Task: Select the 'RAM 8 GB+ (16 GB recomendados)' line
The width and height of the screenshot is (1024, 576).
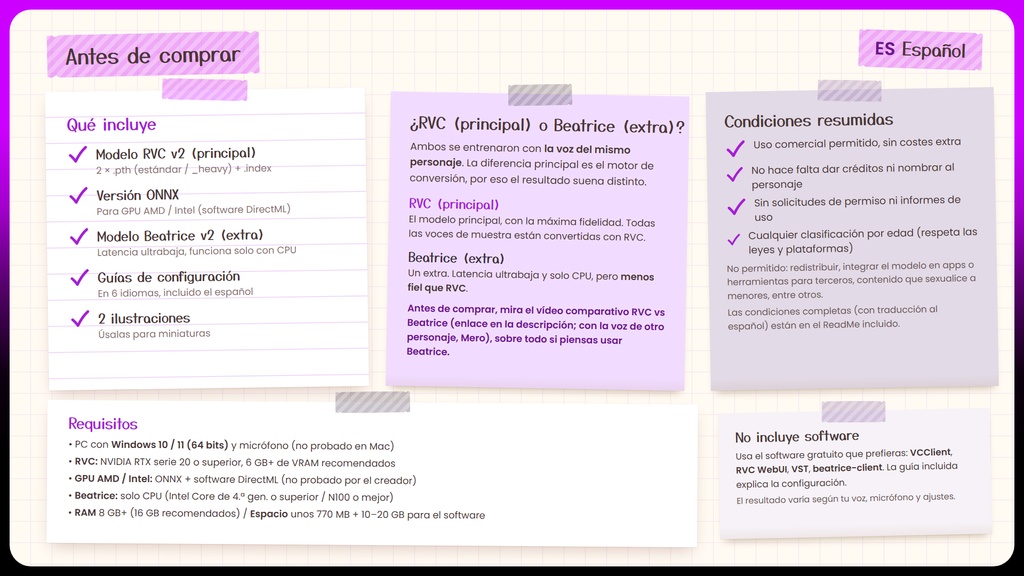Action: coord(276,514)
